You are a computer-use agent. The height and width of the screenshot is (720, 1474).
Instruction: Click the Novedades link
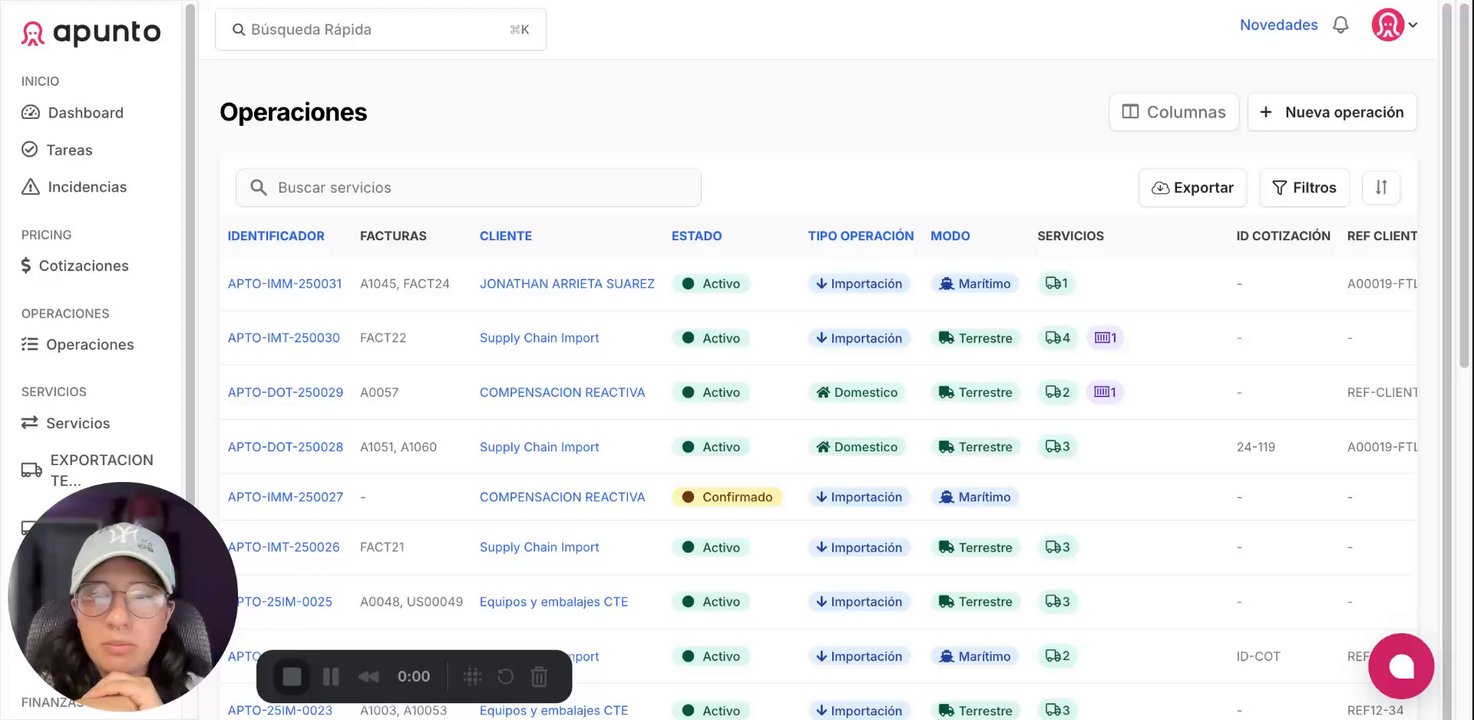1278,25
